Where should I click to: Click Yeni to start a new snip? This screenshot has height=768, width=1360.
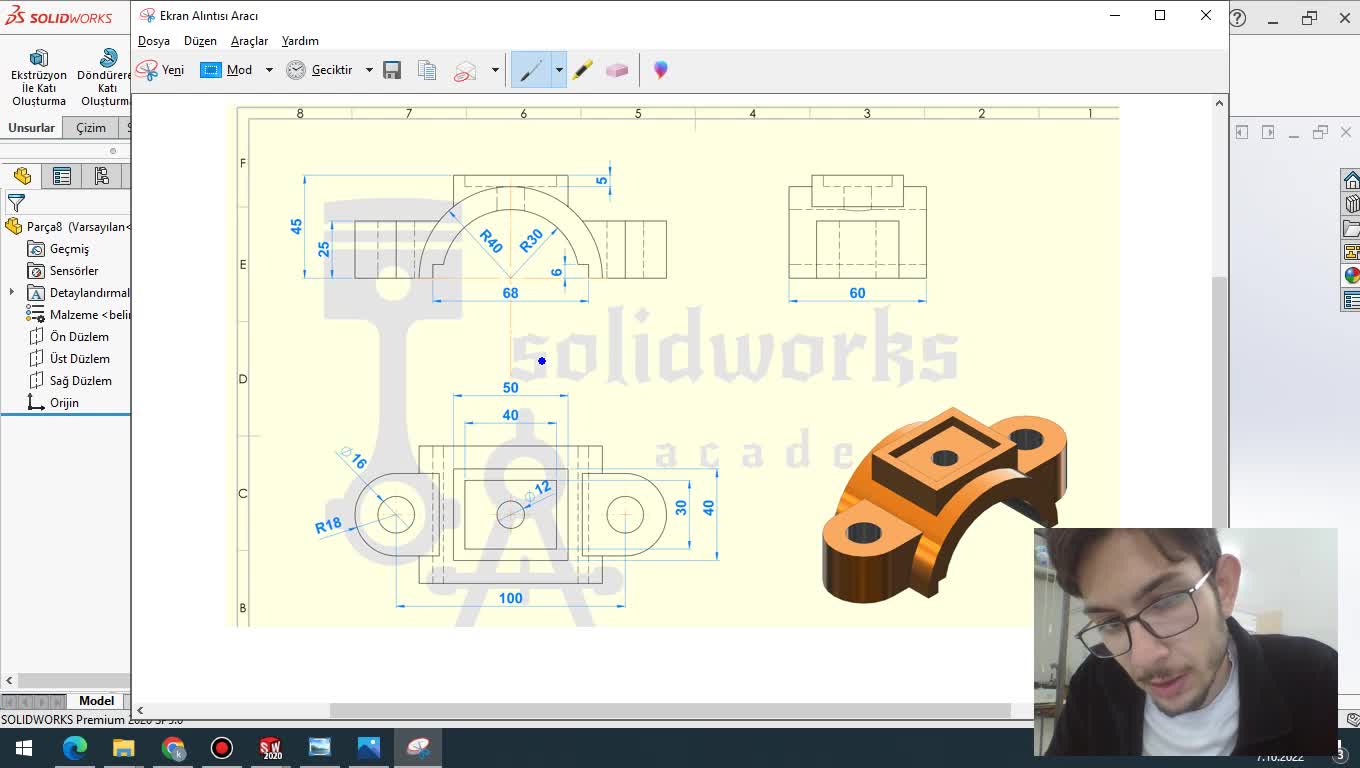[161, 70]
